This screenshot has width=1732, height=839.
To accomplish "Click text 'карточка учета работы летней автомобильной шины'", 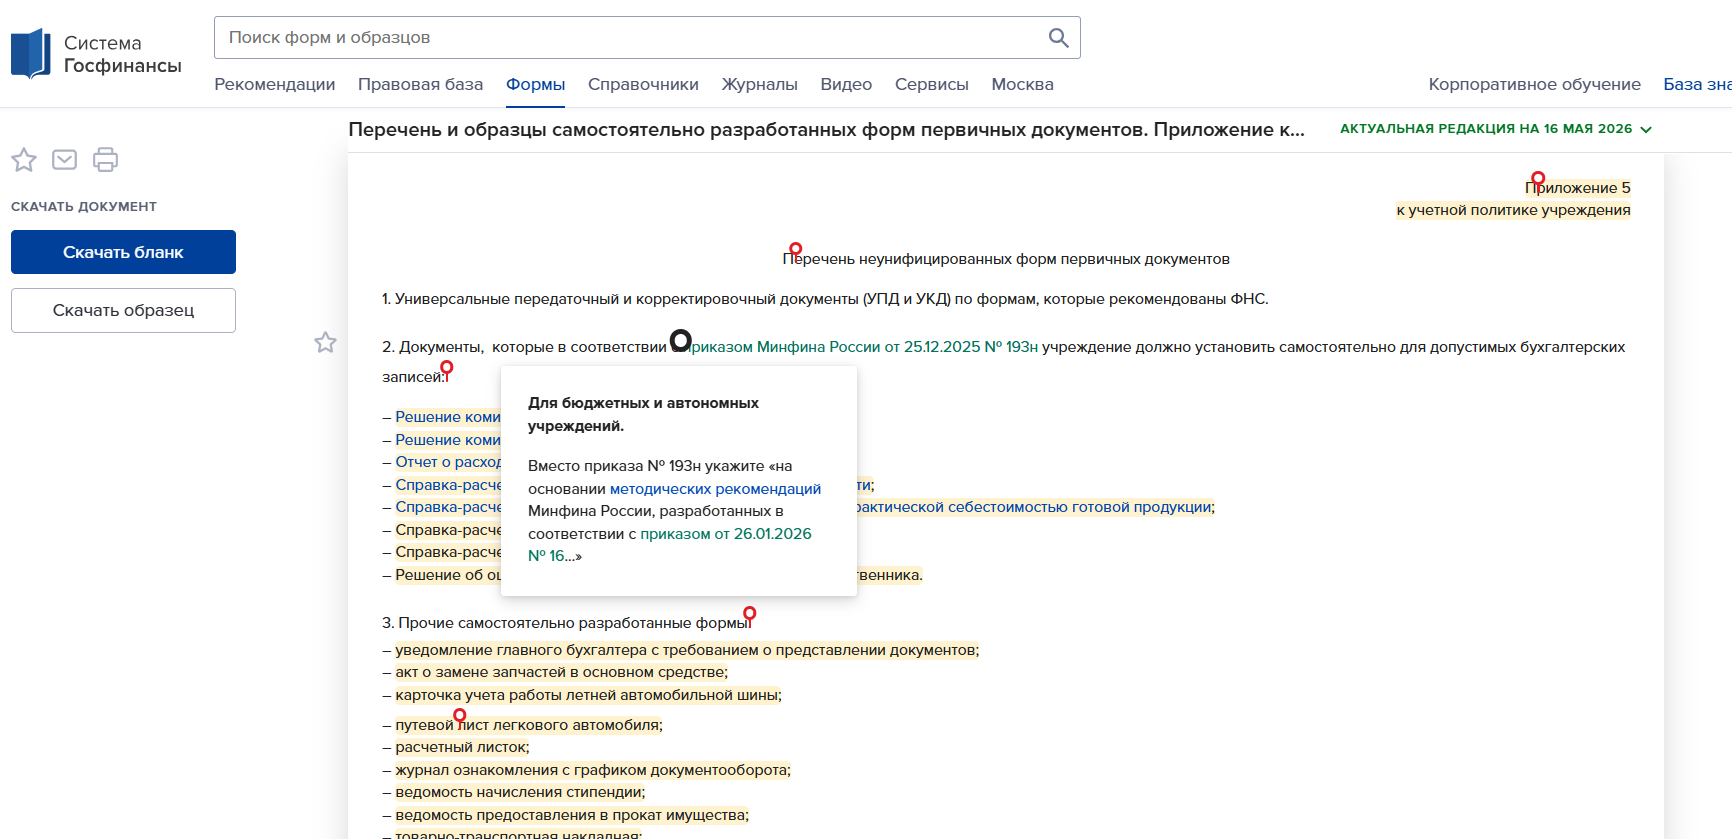I will coord(587,695).
